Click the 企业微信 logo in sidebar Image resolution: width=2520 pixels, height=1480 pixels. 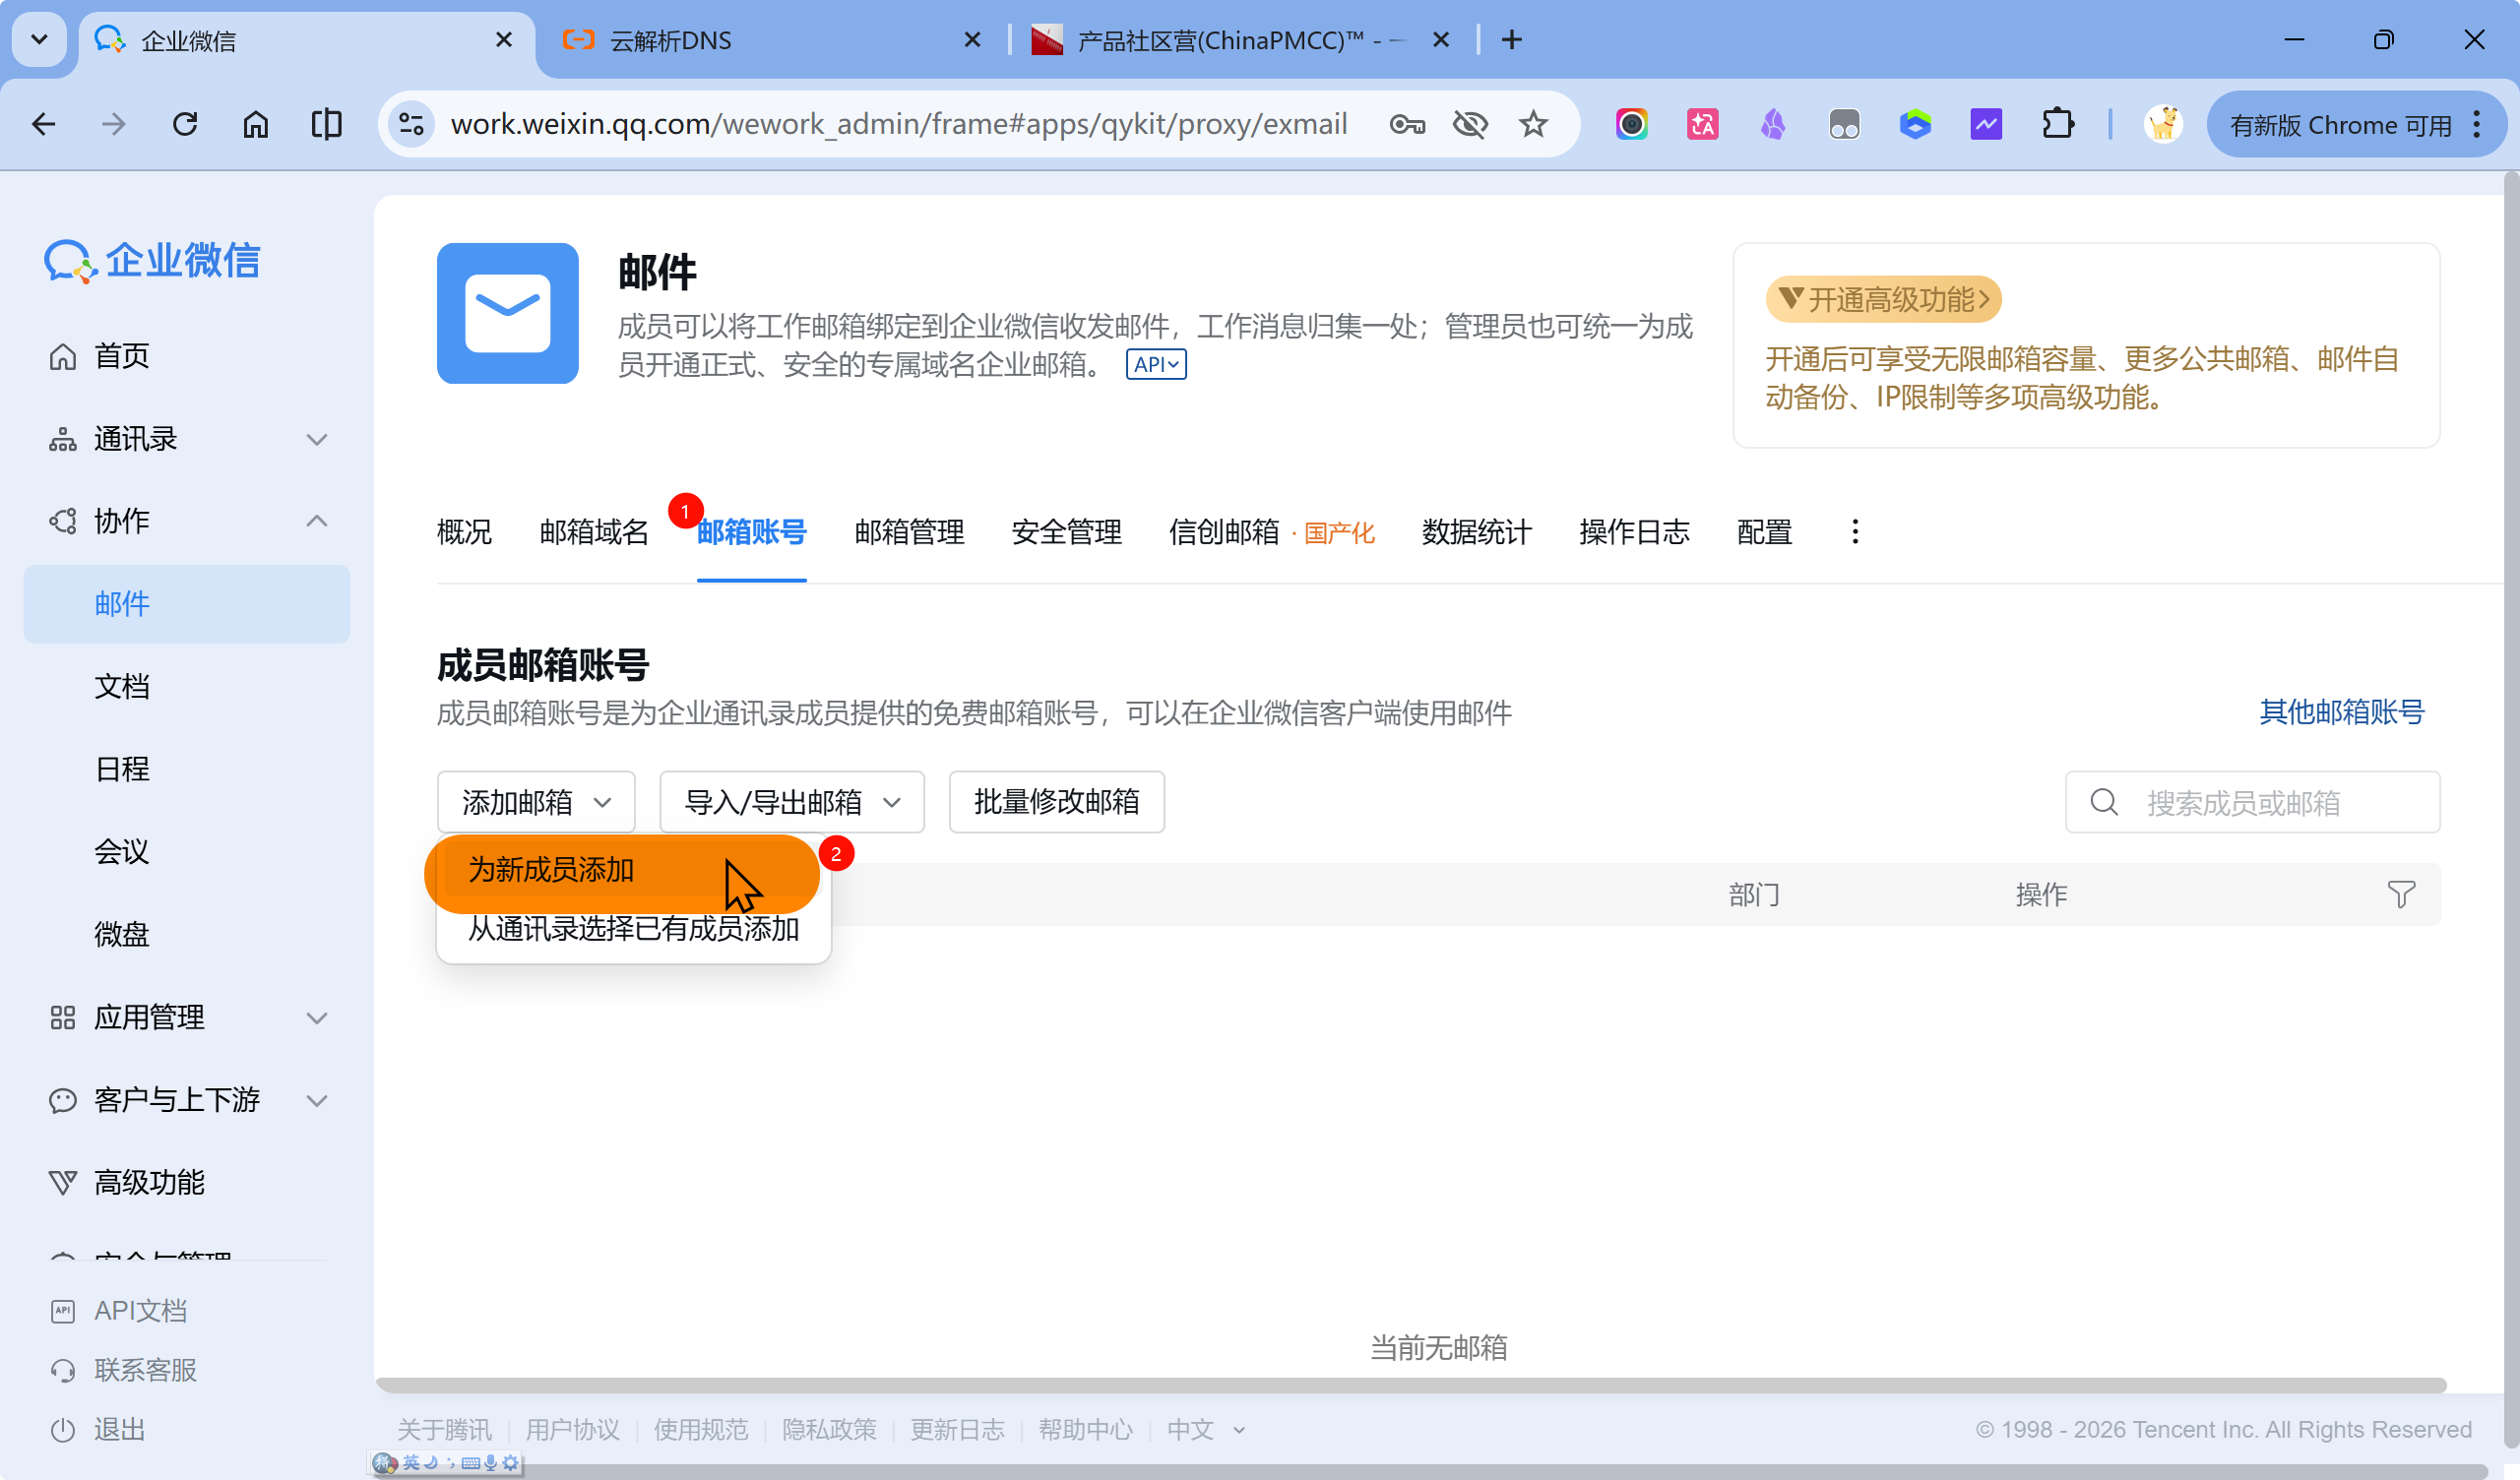(x=152, y=261)
